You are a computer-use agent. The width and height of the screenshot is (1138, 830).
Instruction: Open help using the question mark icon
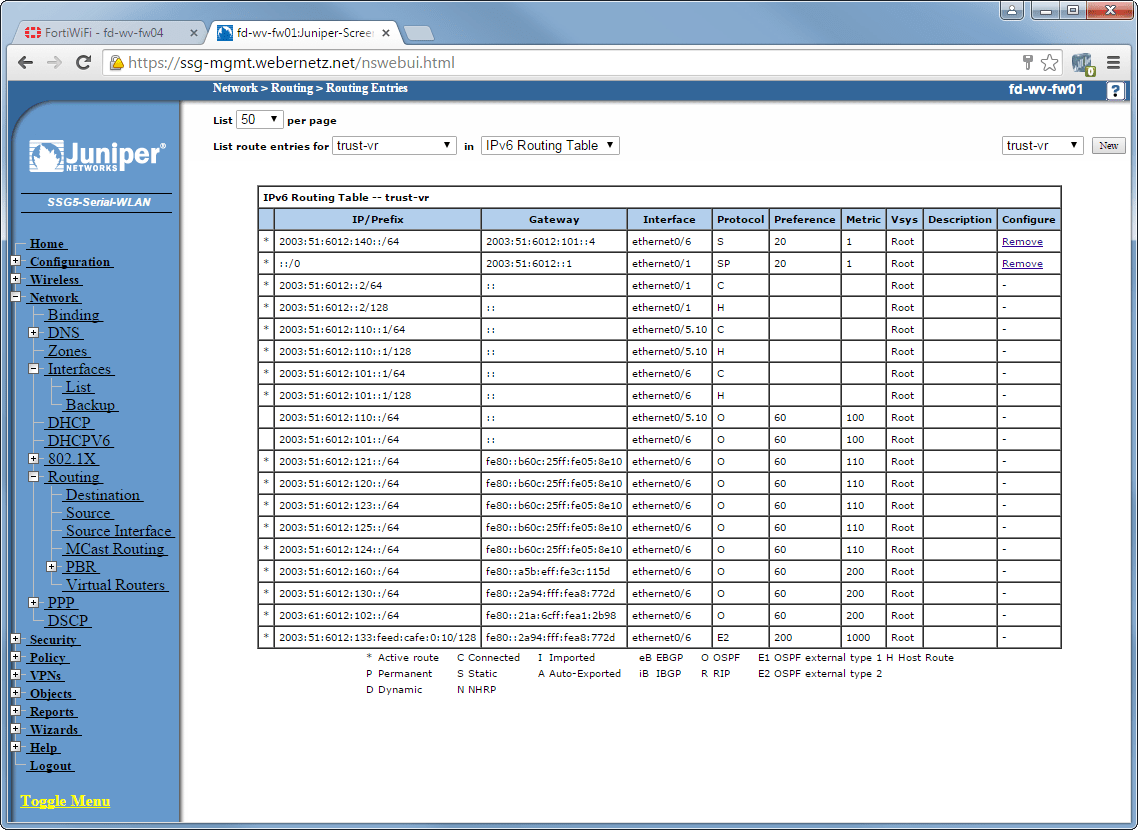click(1117, 91)
